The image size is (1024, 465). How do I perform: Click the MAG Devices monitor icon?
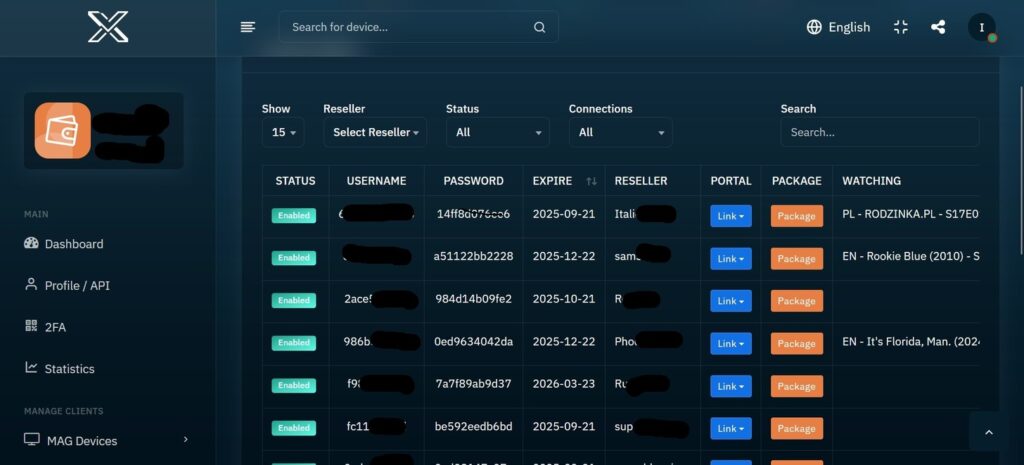(31, 440)
